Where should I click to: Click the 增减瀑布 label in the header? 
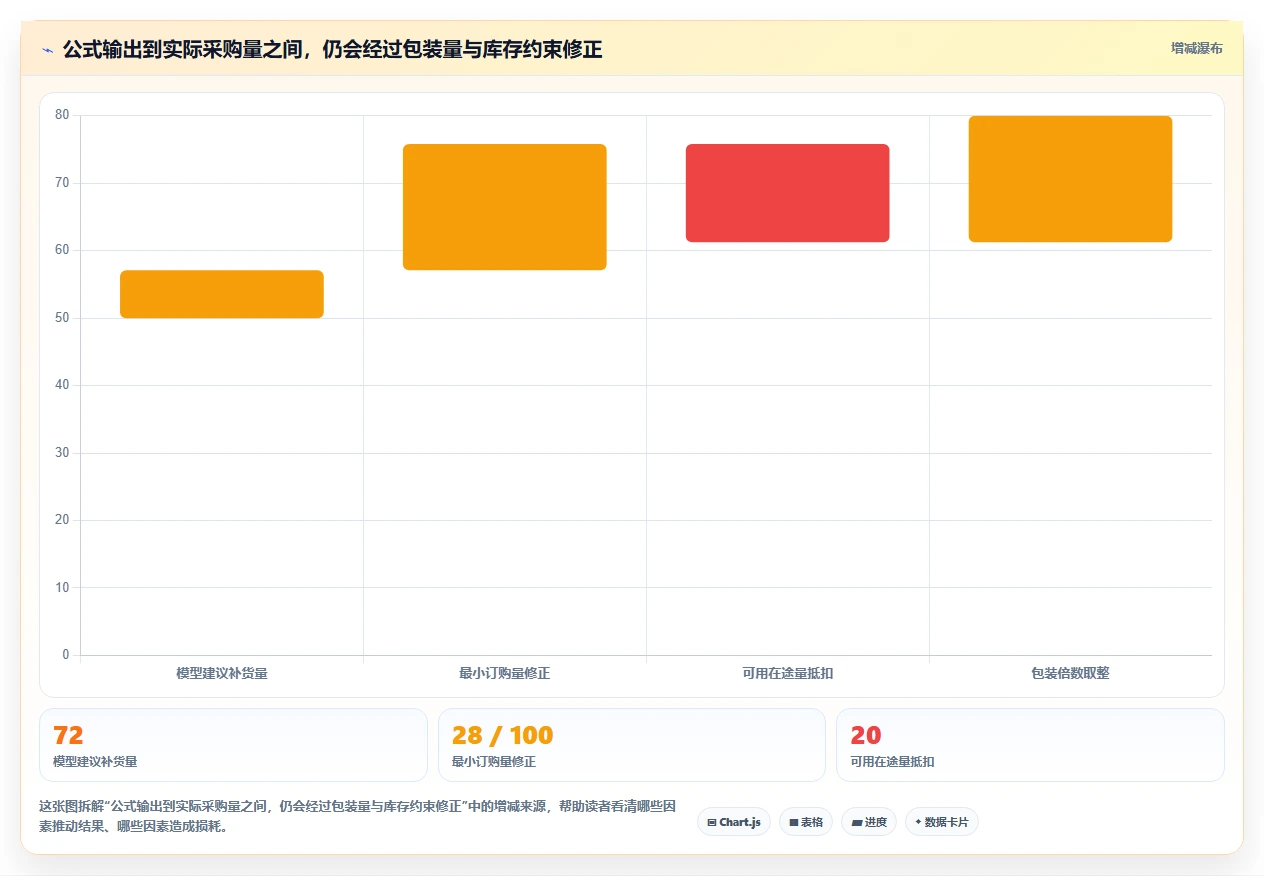click(x=1197, y=48)
